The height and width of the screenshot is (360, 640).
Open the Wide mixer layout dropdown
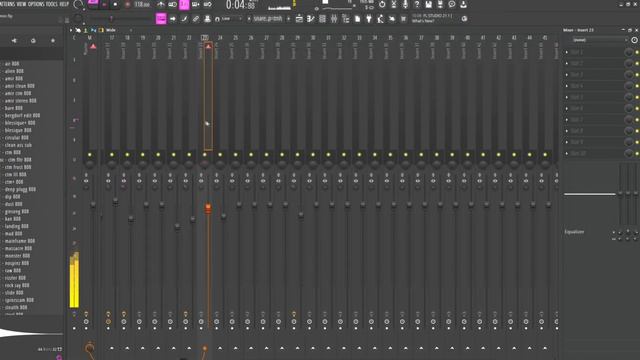pyautogui.click(x=118, y=30)
